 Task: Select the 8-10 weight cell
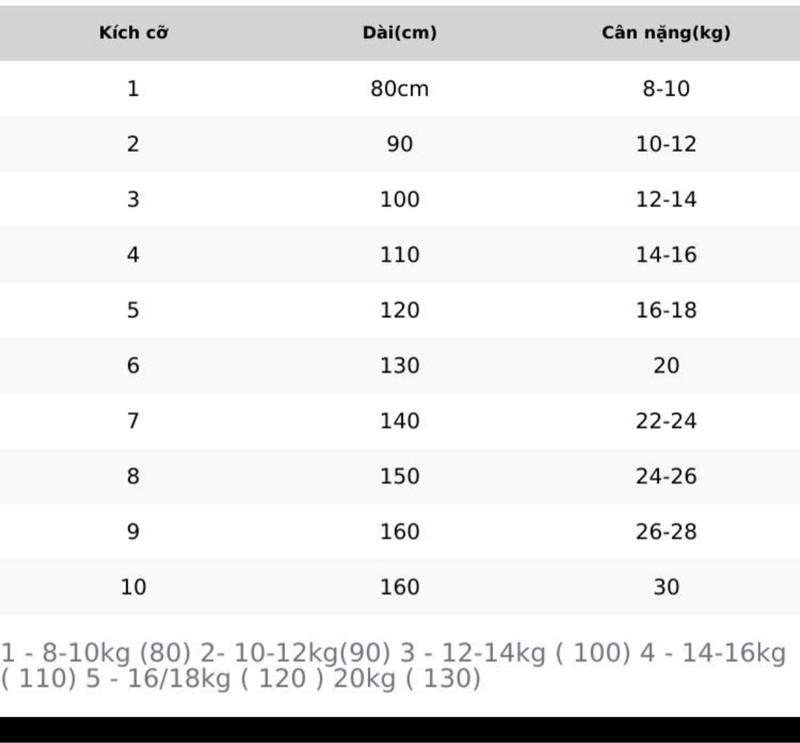coord(666,89)
